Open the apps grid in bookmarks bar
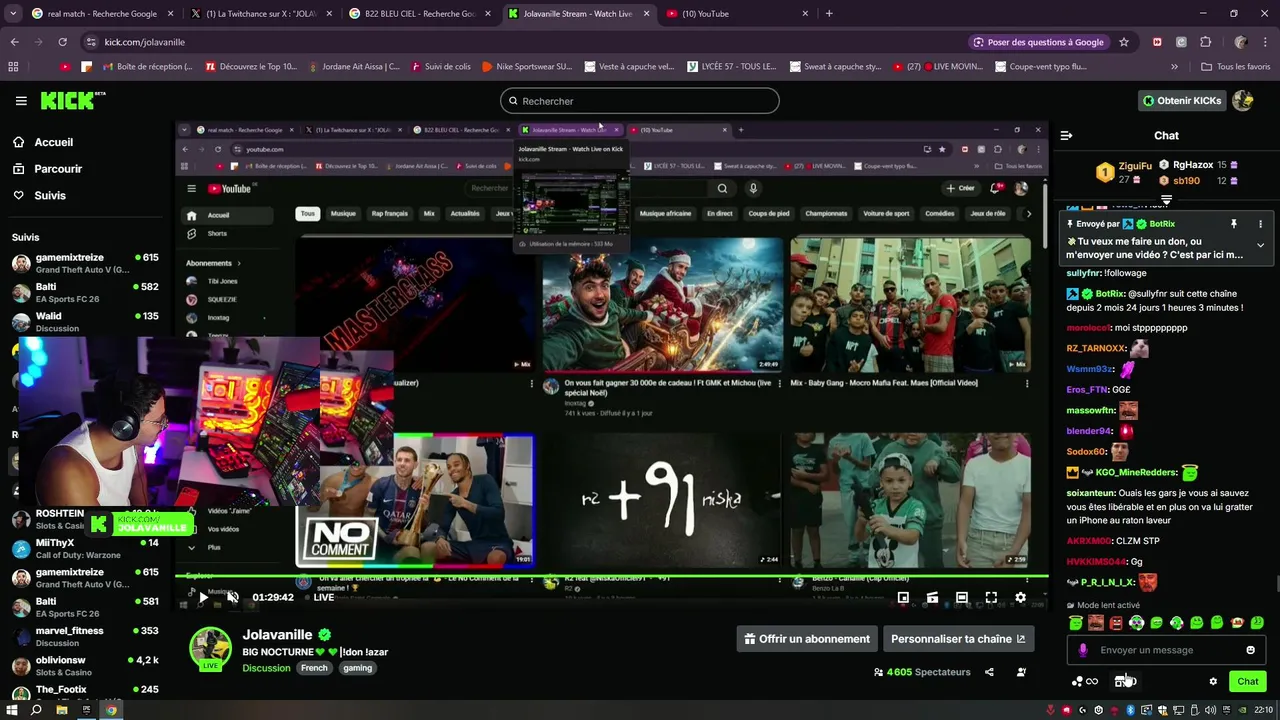 [13, 67]
